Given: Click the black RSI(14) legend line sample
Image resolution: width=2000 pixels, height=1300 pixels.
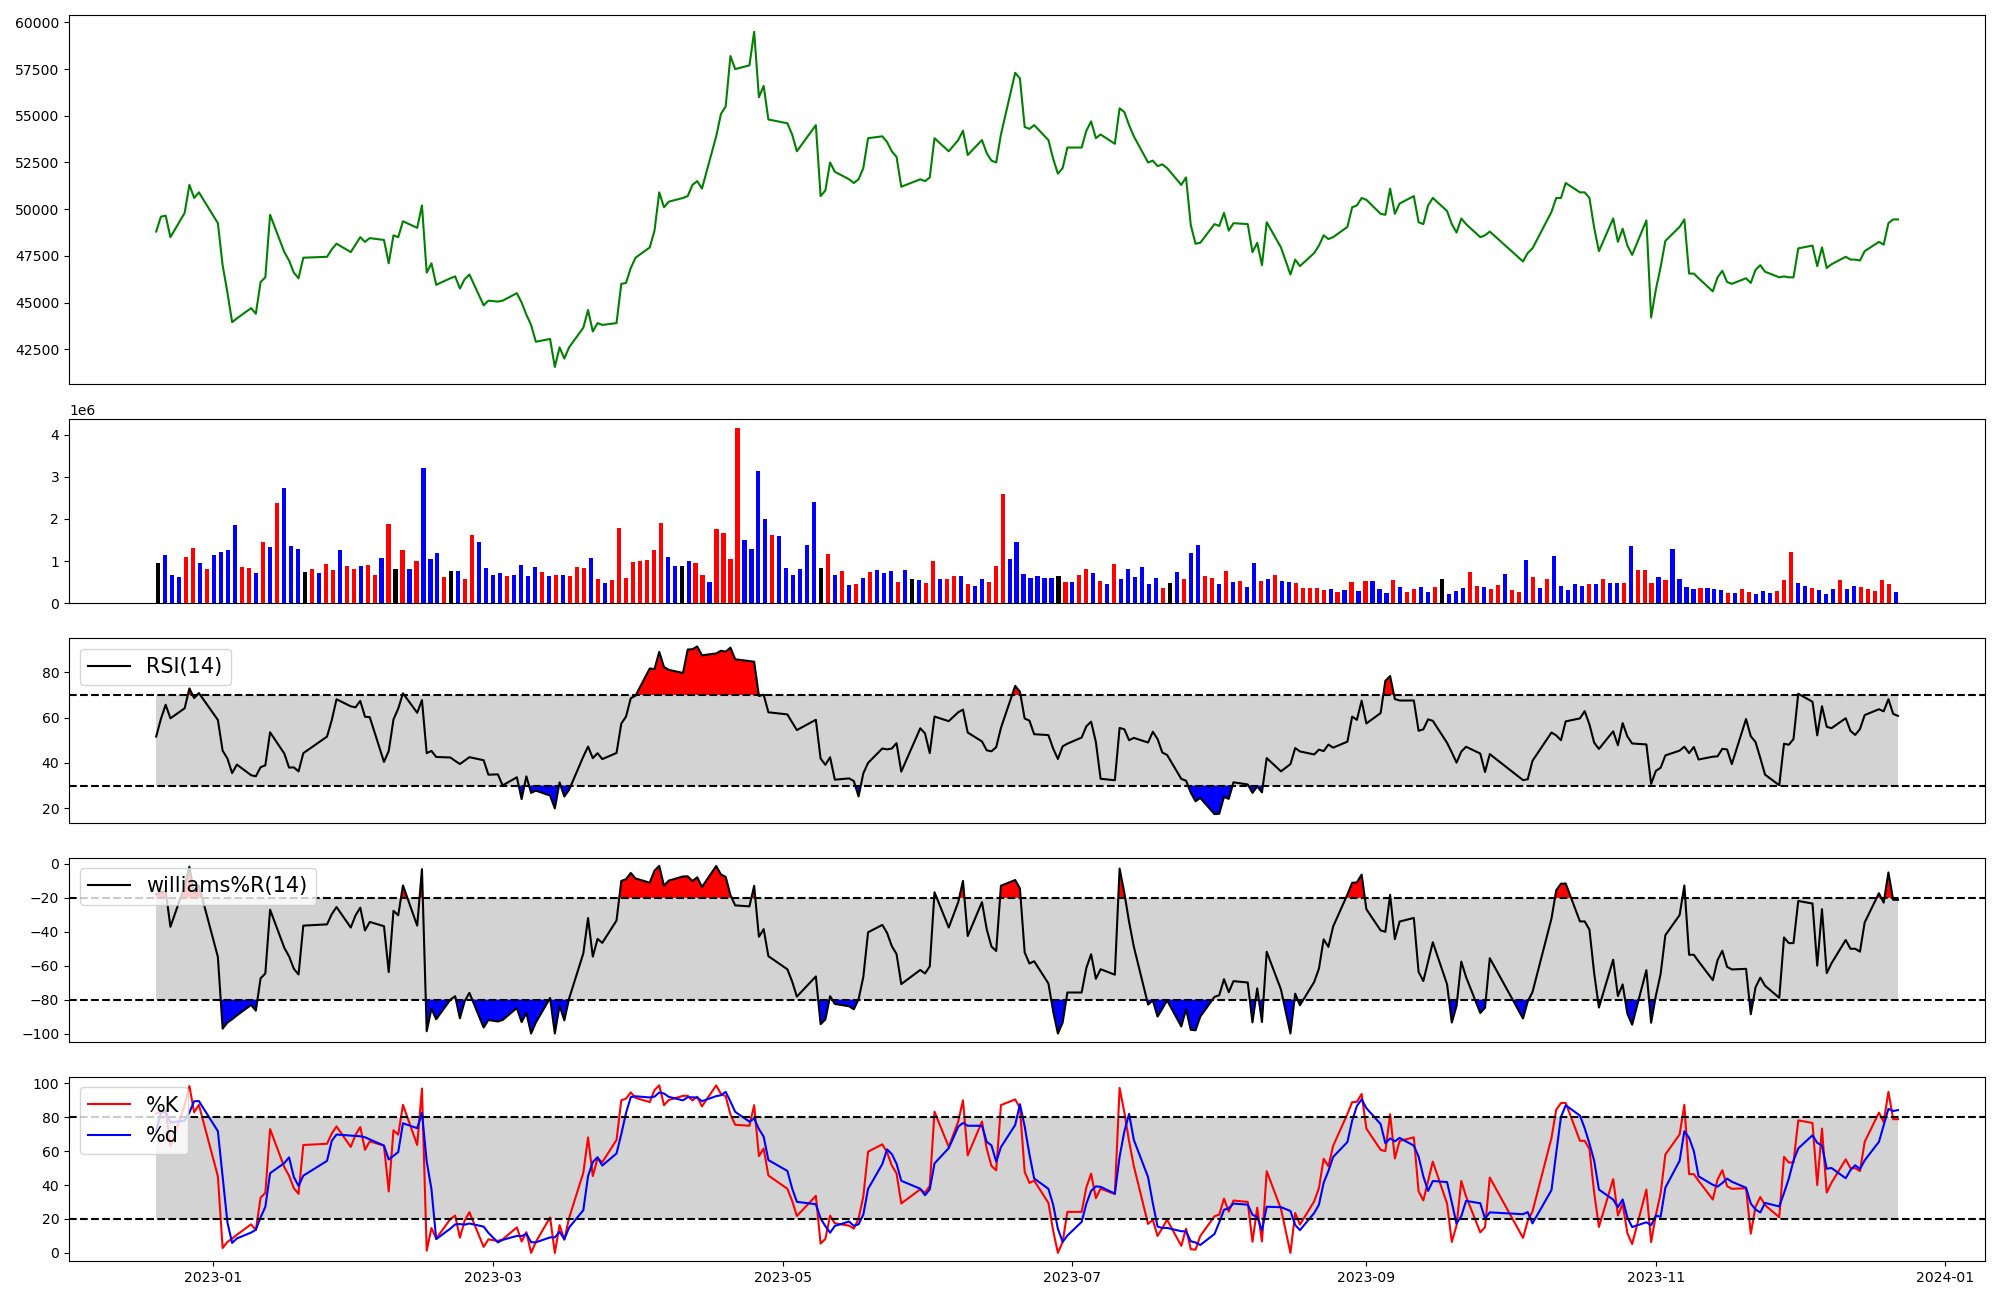Looking at the screenshot, I should coord(109,666).
